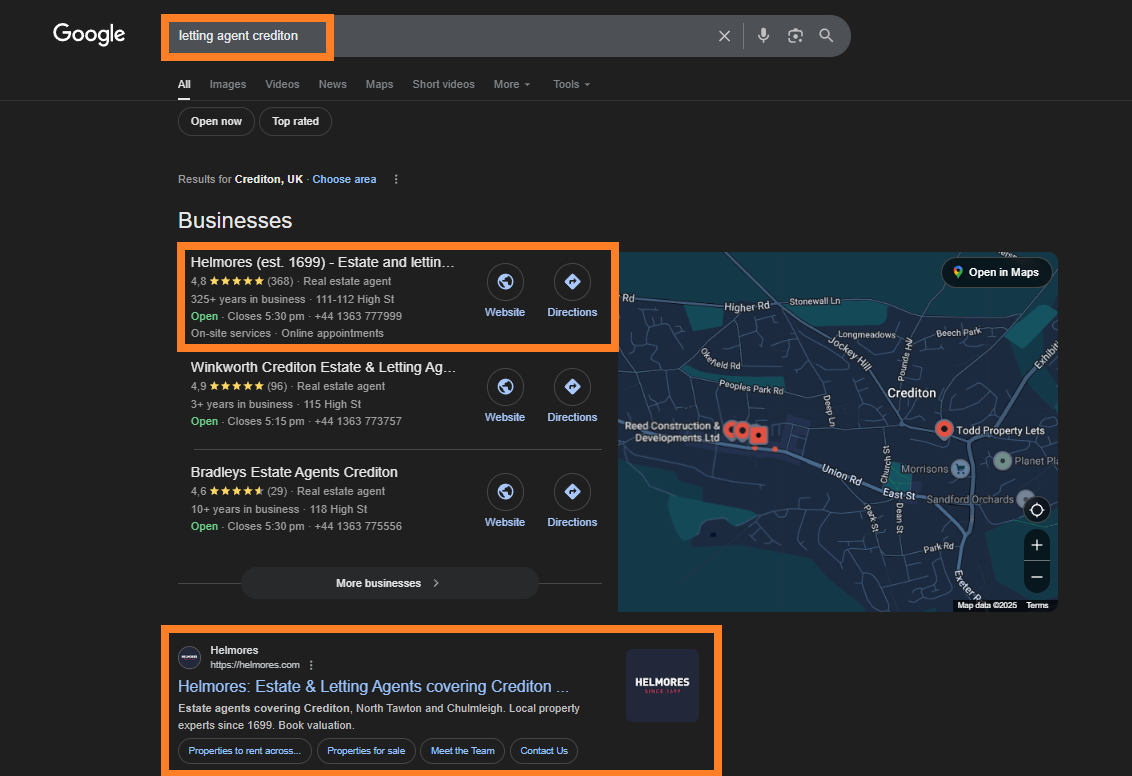Zoom out on the map

click(x=1037, y=577)
